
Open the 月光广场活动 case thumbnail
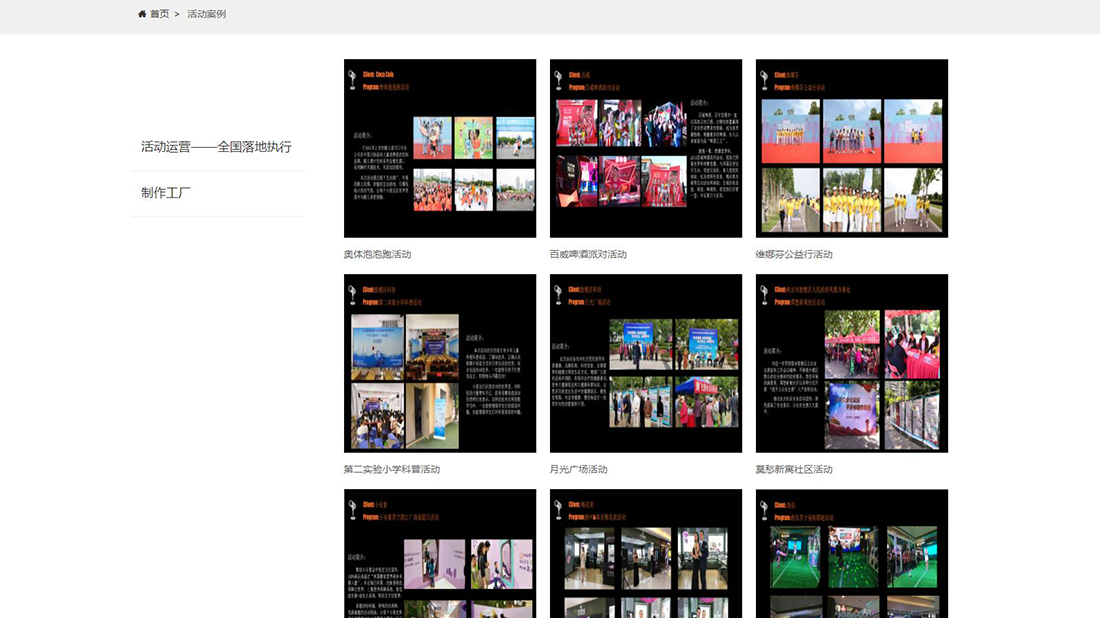(x=645, y=363)
